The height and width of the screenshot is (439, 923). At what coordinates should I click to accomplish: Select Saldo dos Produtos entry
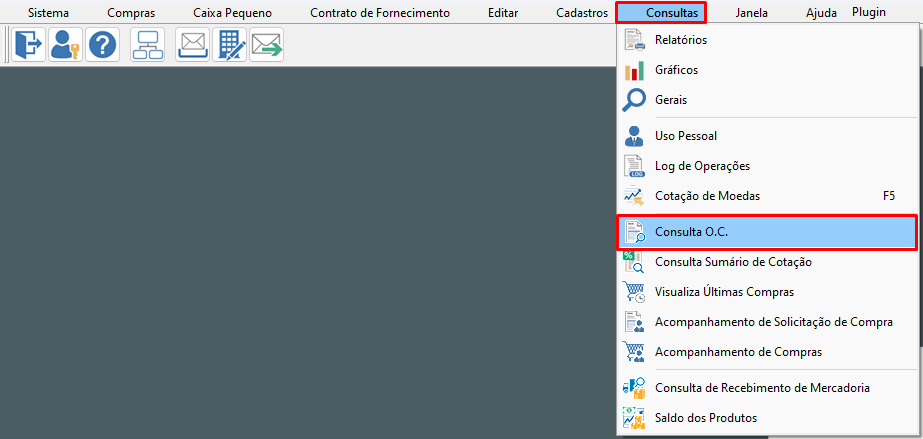(x=769, y=418)
